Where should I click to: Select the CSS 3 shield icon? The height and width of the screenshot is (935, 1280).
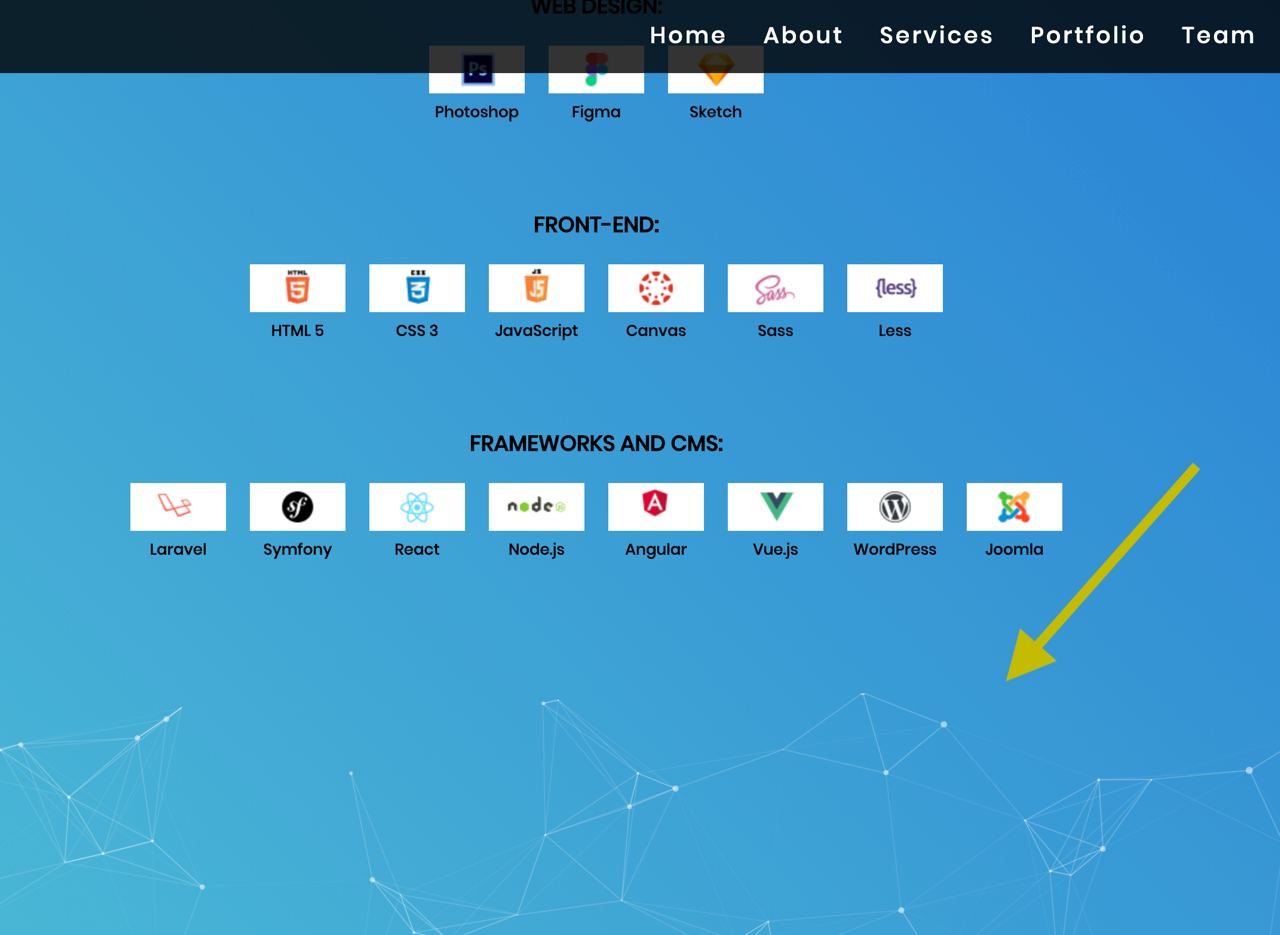click(x=417, y=288)
